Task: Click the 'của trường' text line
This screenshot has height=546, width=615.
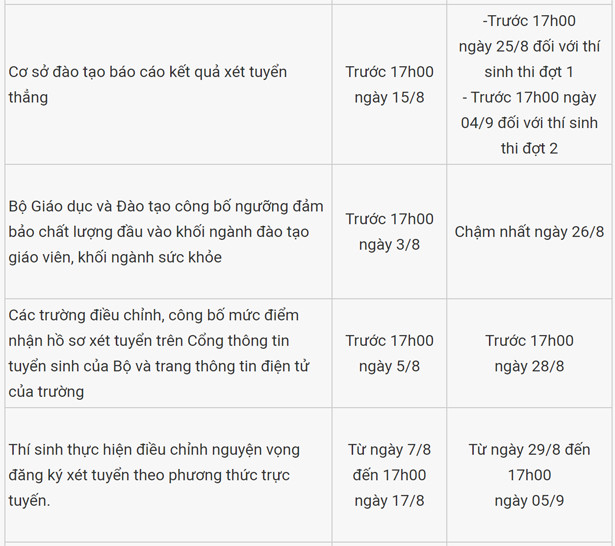Action: (x=46, y=391)
